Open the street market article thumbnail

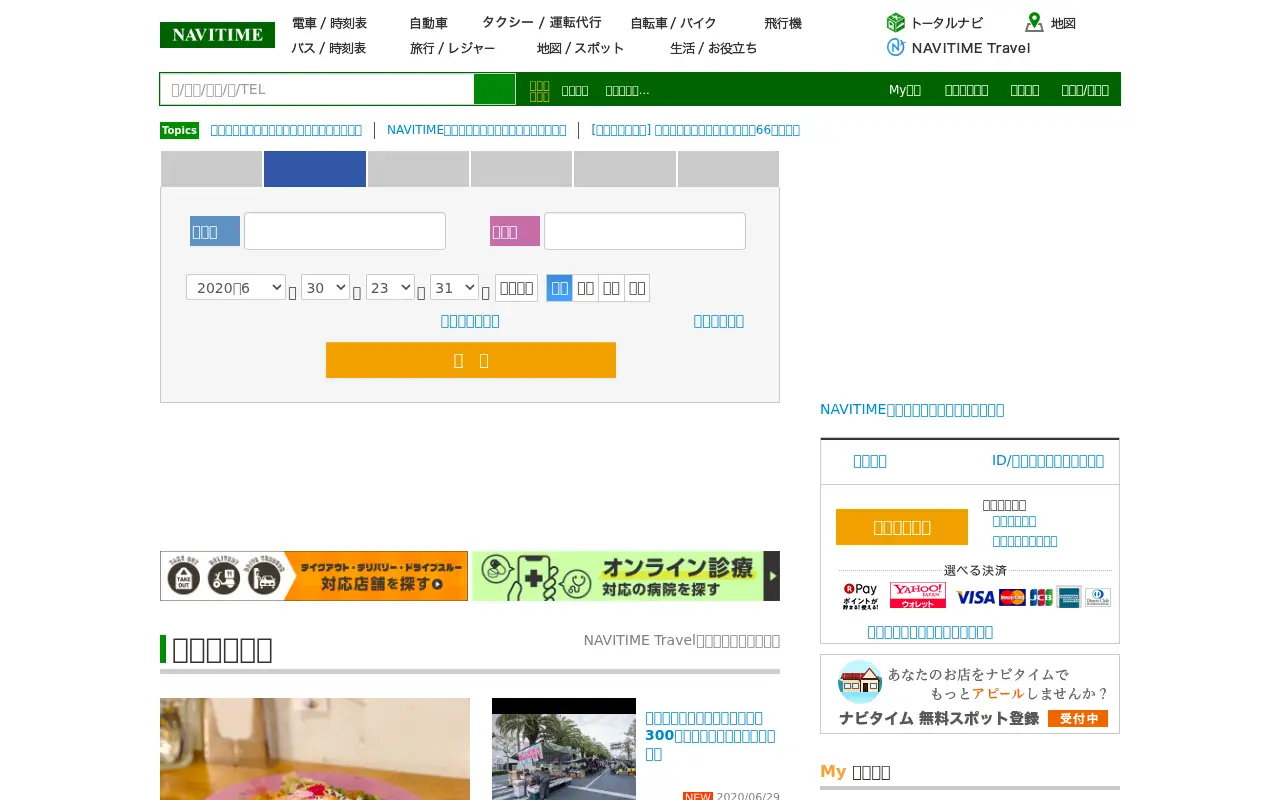(564, 749)
